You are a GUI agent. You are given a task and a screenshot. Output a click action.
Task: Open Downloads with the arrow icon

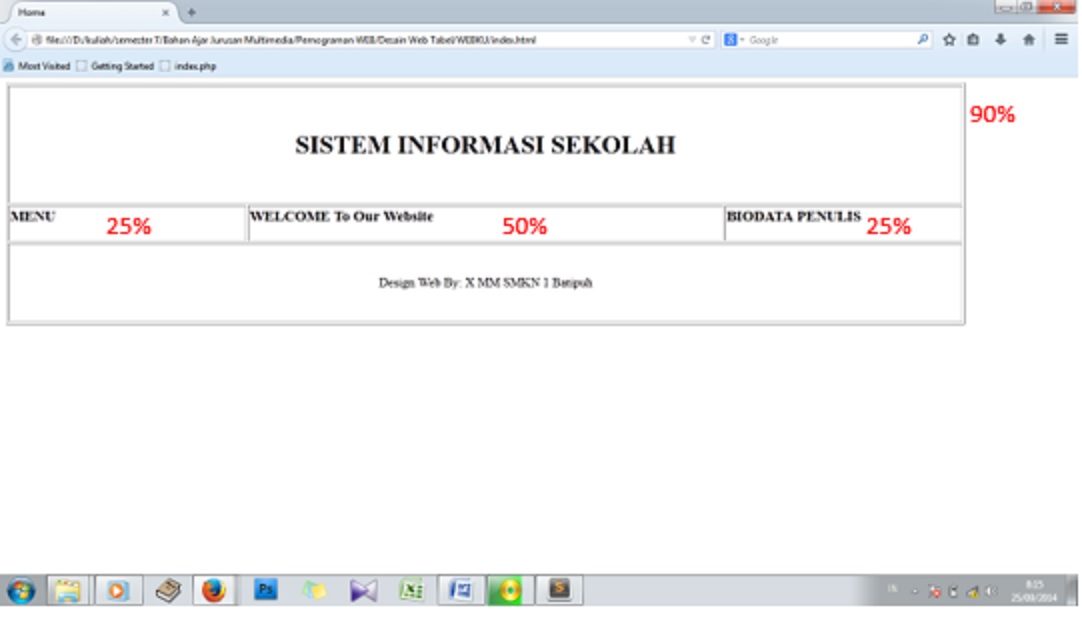pyautogui.click(x=1000, y=40)
